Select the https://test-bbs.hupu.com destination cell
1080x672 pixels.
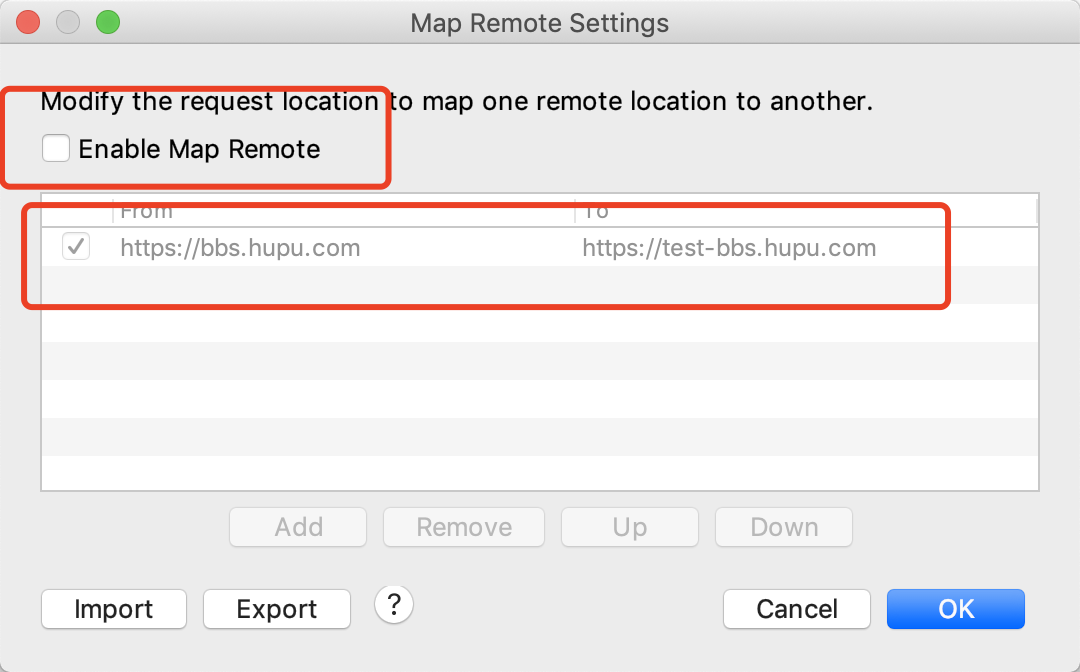[729, 248]
